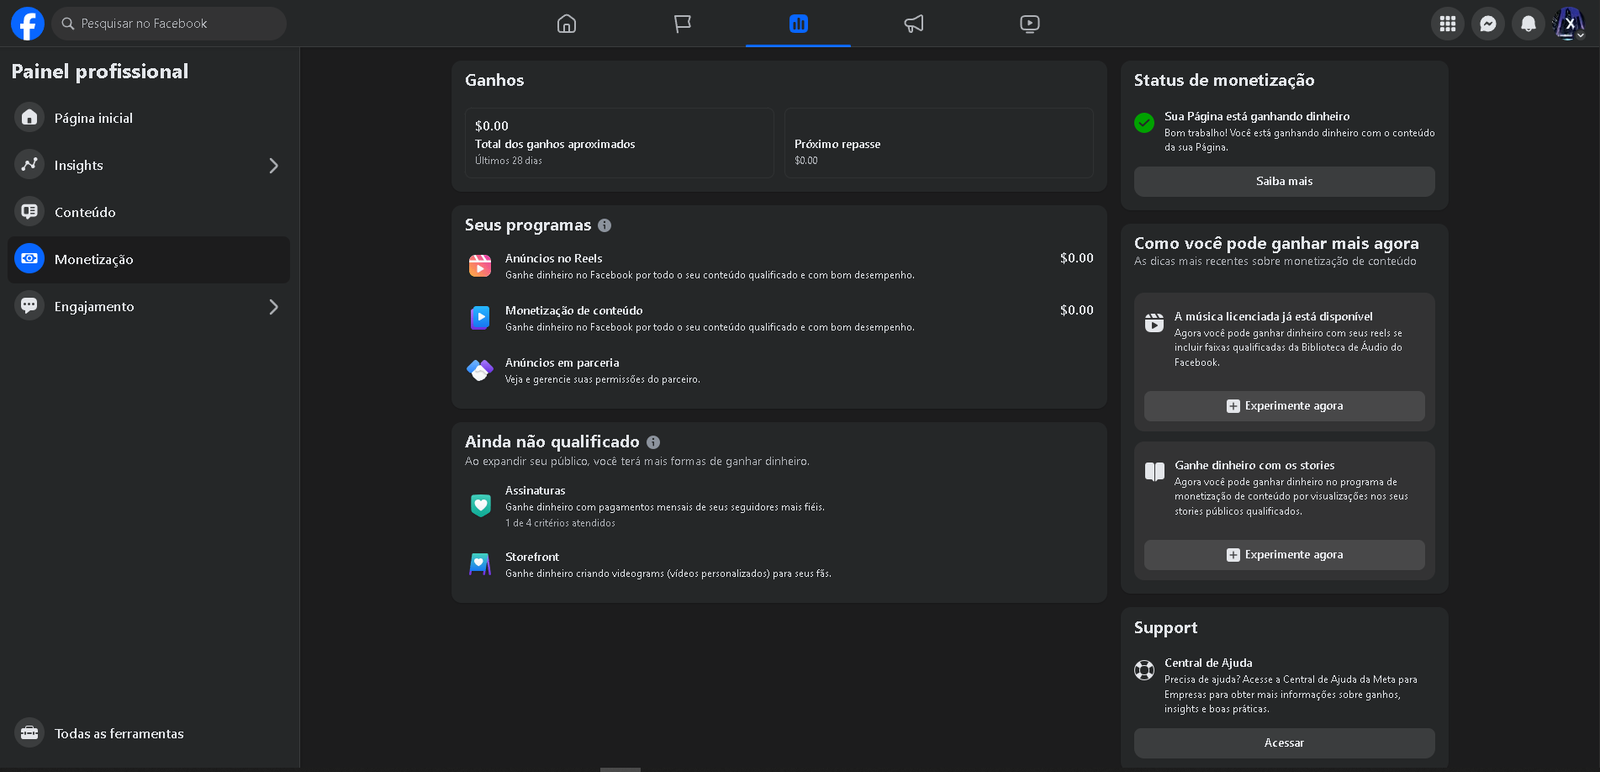Click the Monetização de conteúdo play icon

[x=480, y=317]
